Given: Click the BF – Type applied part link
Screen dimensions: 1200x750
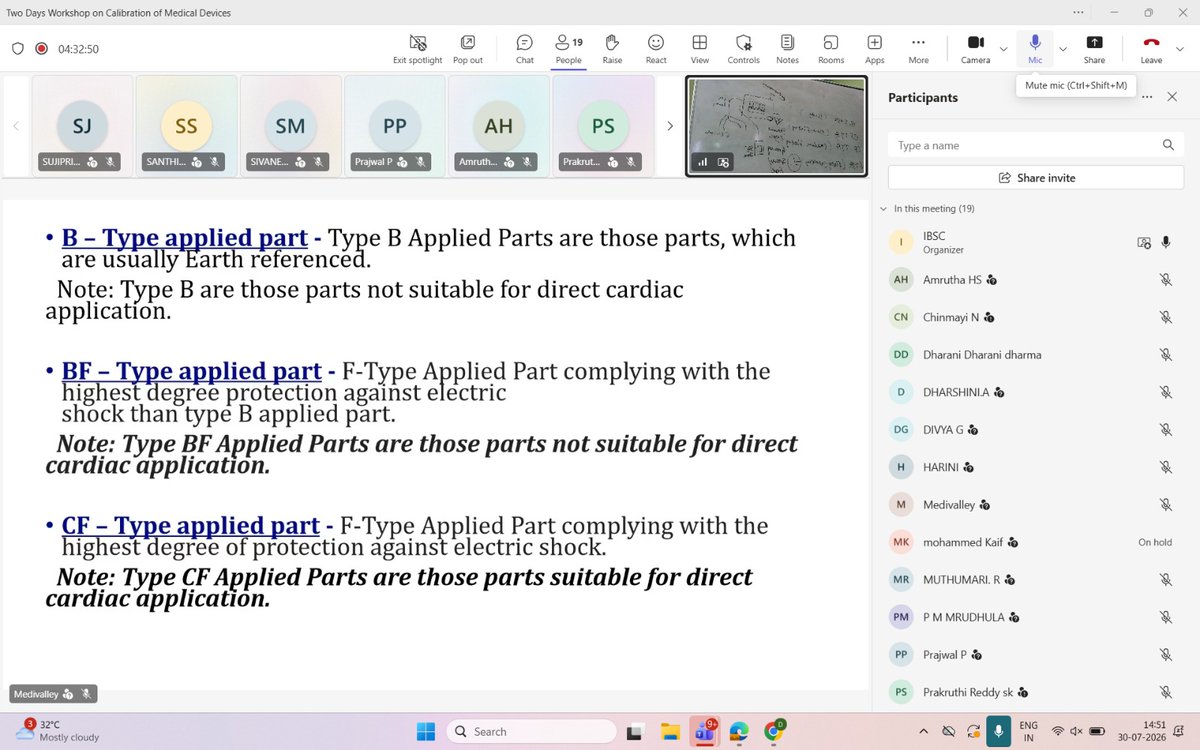Looking at the screenshot, I should point(192,371).
